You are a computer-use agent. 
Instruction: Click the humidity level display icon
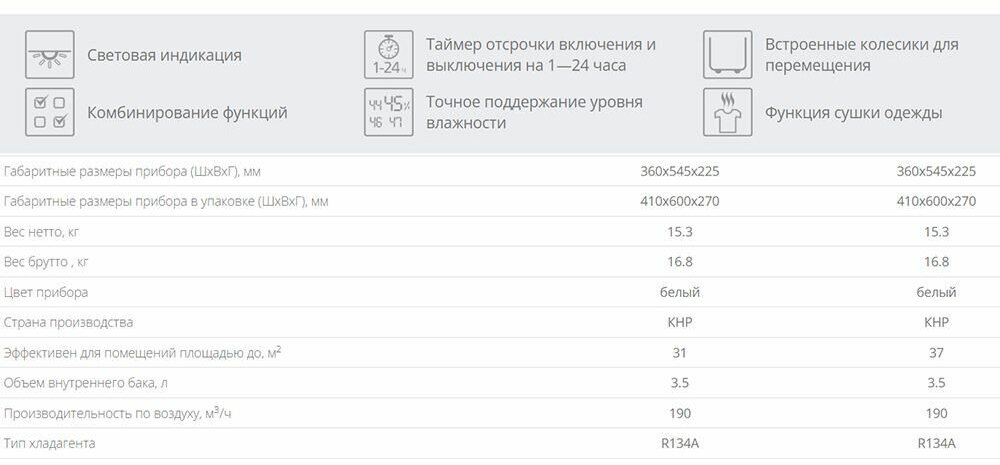pos(388,112)
